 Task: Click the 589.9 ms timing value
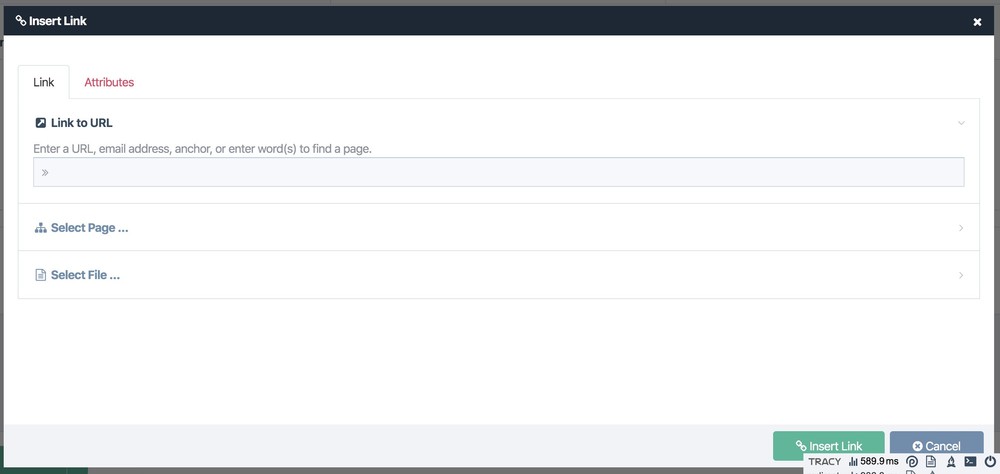click(879, 461)
